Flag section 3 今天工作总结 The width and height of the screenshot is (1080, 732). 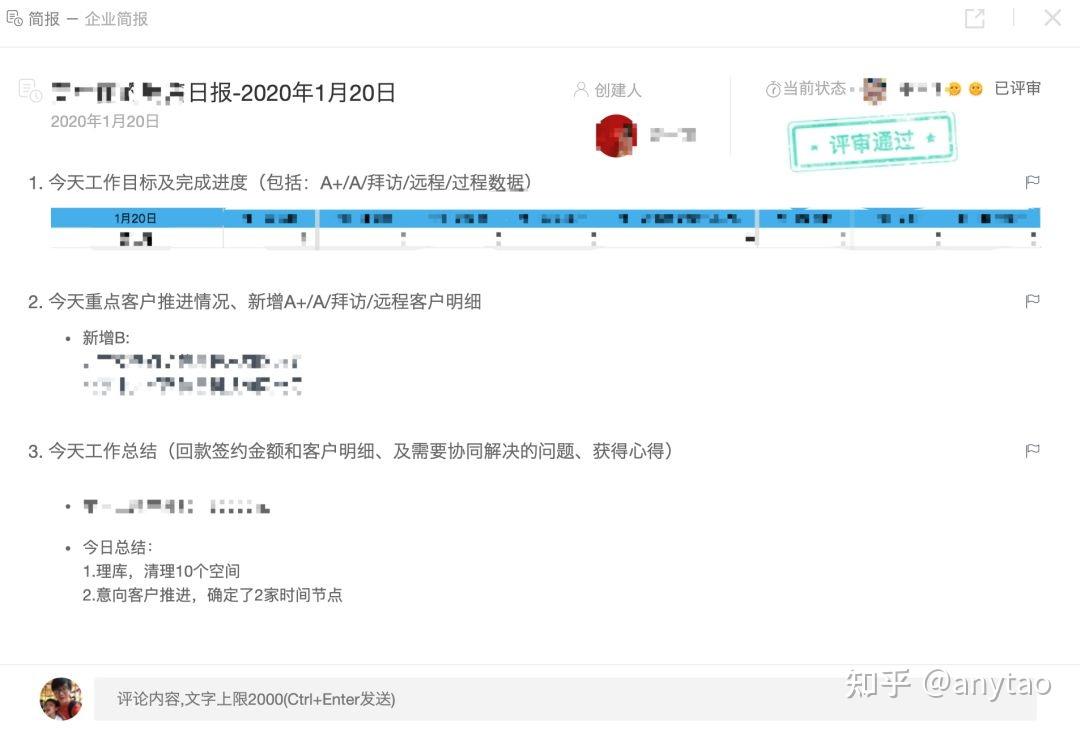(x=1032, y=450)
